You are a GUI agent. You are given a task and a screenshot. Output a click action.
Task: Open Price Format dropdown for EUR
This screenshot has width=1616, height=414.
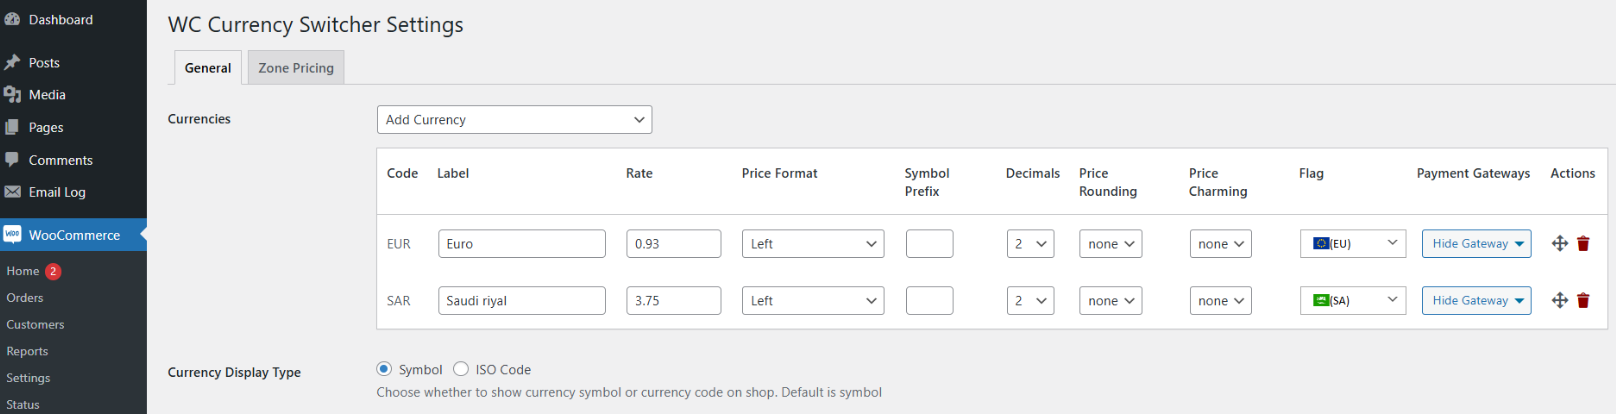812,244
